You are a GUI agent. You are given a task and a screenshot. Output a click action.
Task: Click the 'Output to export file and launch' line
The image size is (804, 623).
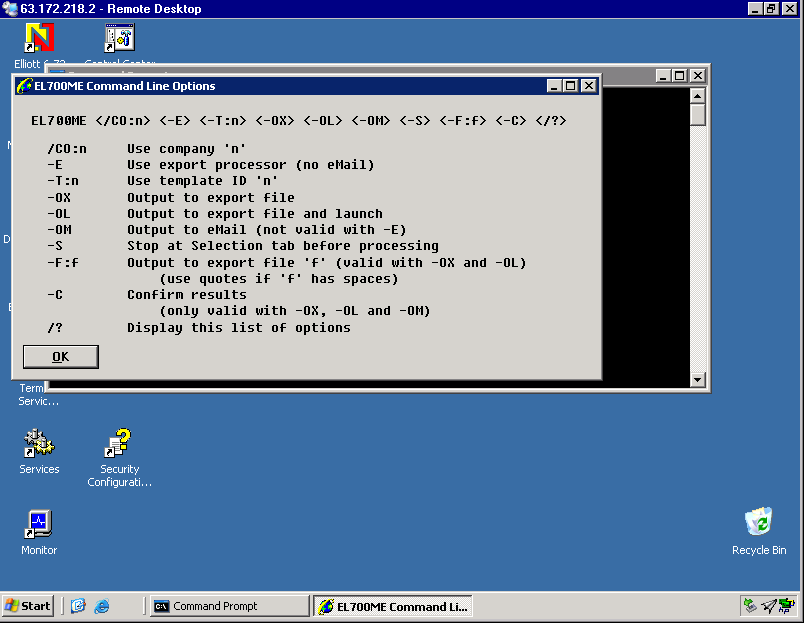(x=255, y=213)
